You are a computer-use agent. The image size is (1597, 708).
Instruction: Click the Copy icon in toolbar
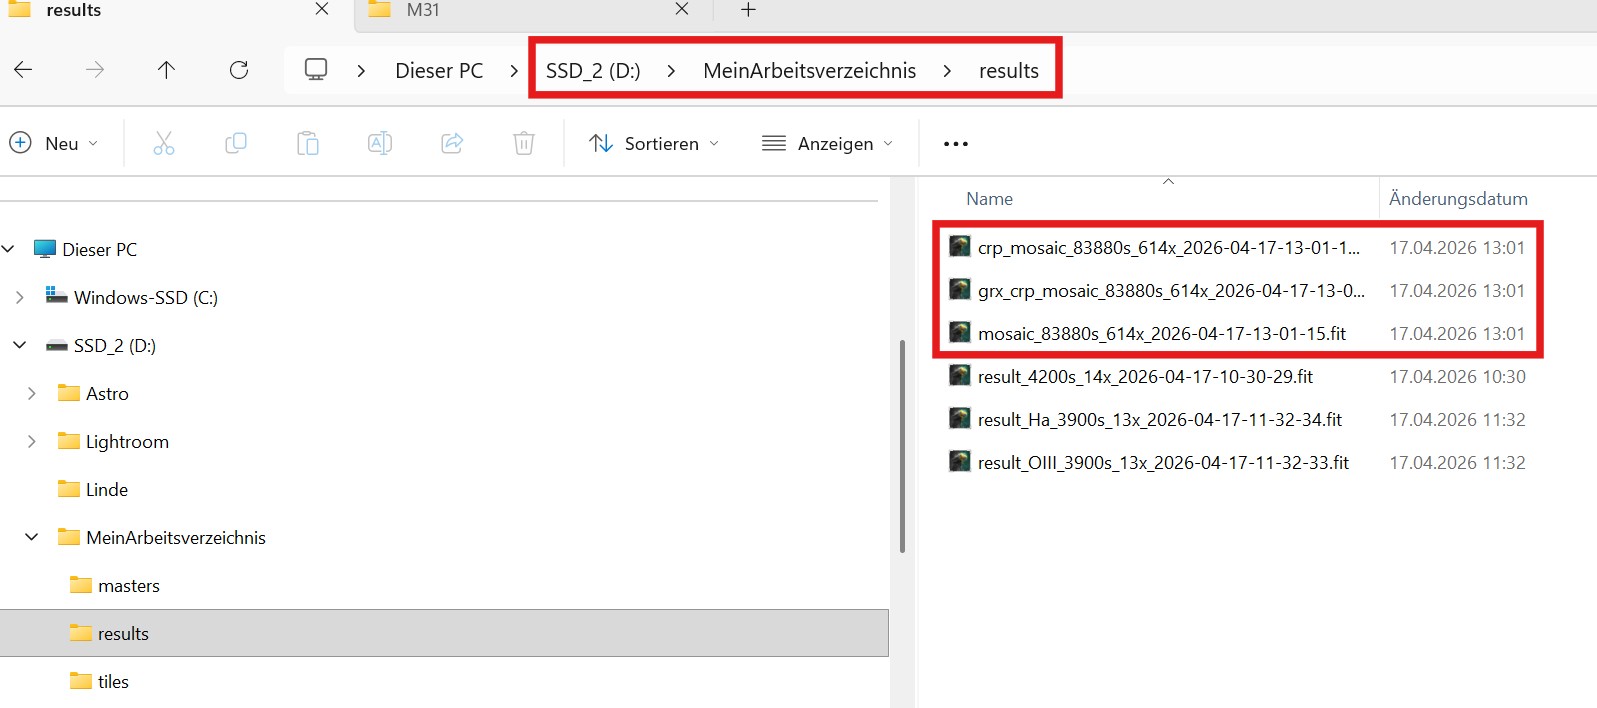pyautogui.click(x=236, y=144)
